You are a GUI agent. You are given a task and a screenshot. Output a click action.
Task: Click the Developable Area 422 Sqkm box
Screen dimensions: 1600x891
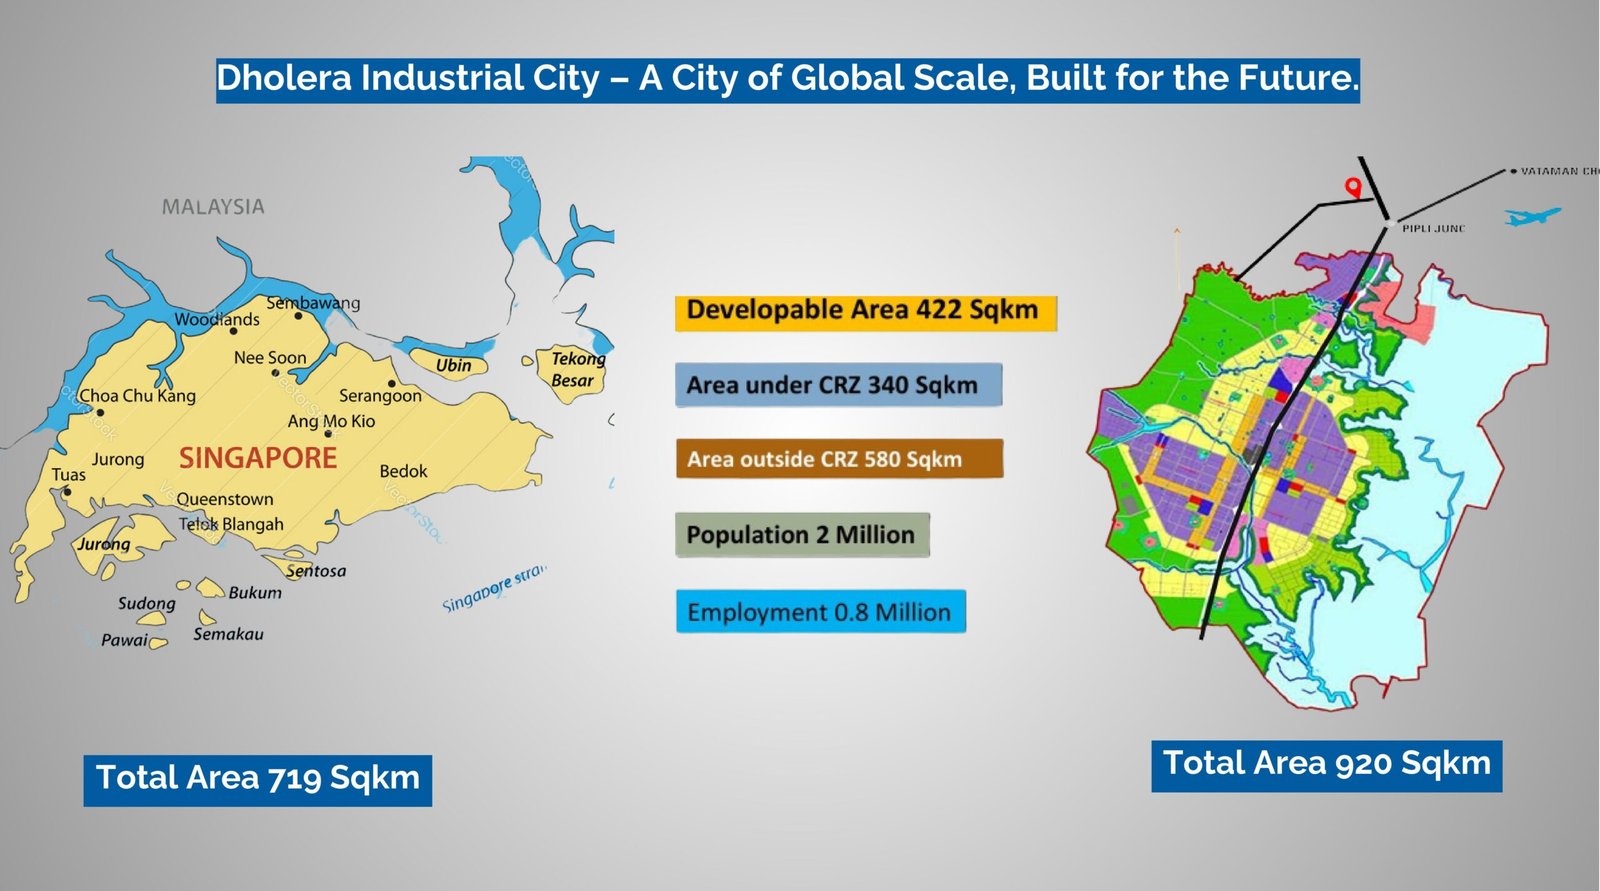click(x=865, y=311)
